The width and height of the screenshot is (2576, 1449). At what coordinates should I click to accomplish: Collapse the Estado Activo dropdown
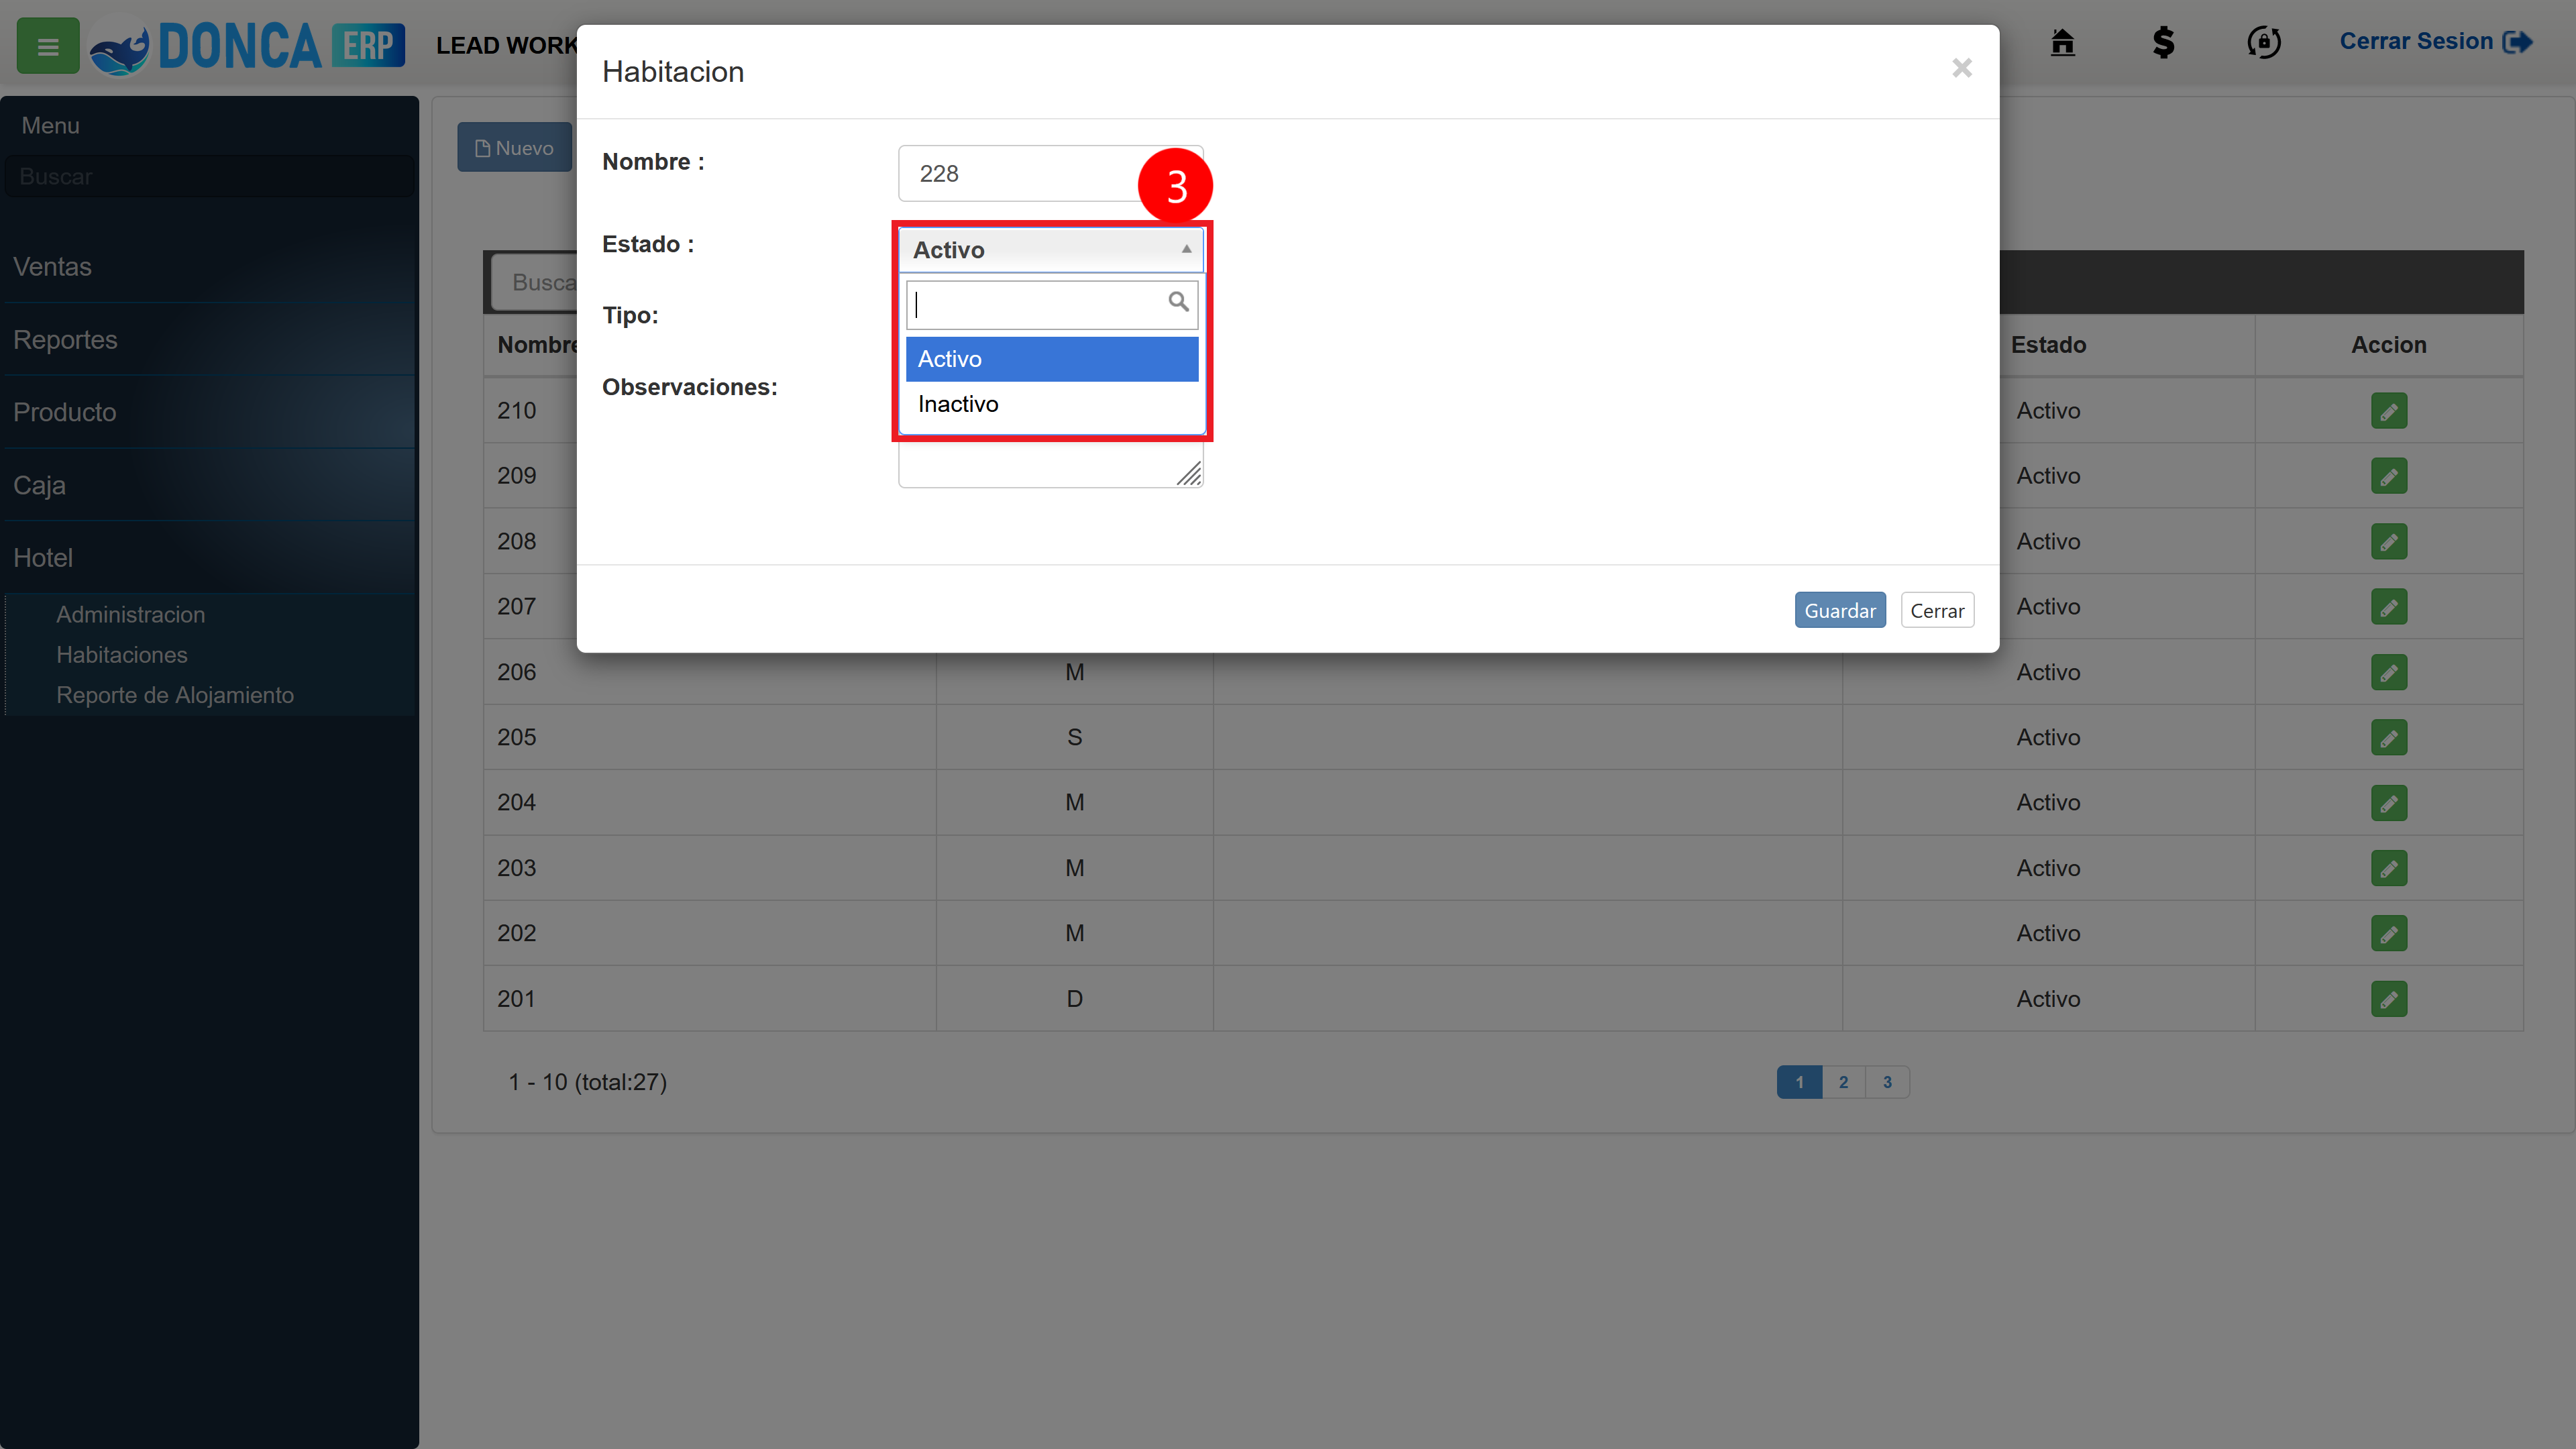[x=1051, y=250]
